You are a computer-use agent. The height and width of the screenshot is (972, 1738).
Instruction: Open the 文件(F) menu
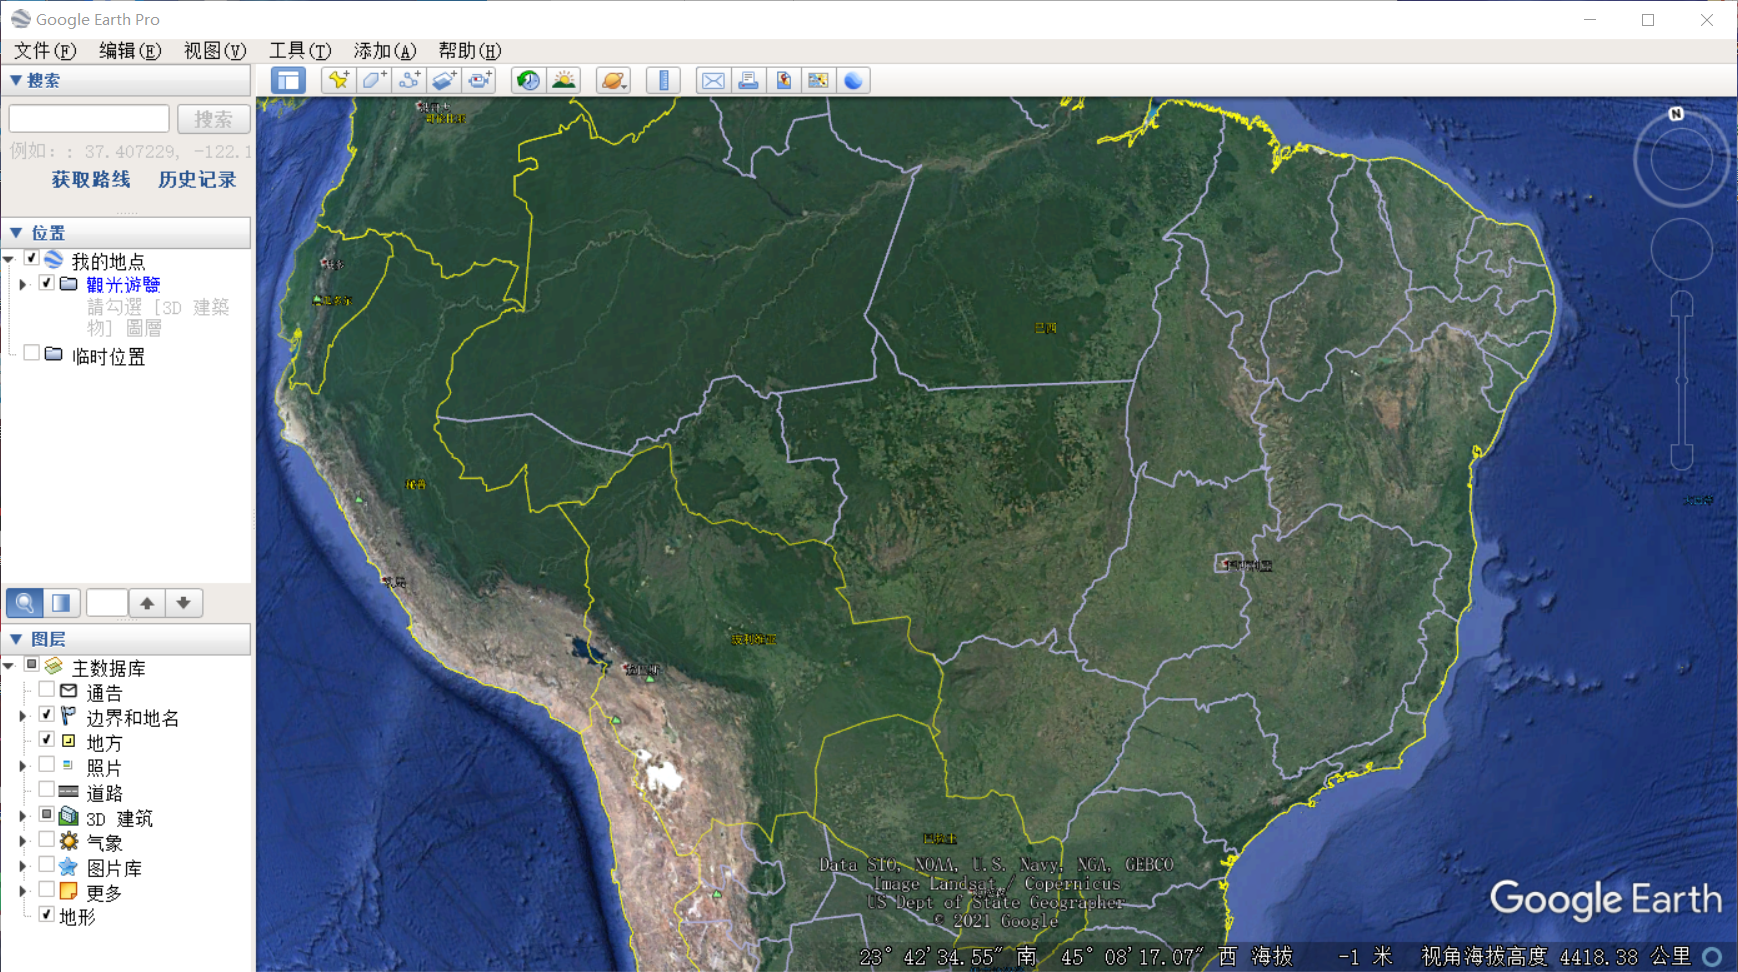(x=44, y=51)
